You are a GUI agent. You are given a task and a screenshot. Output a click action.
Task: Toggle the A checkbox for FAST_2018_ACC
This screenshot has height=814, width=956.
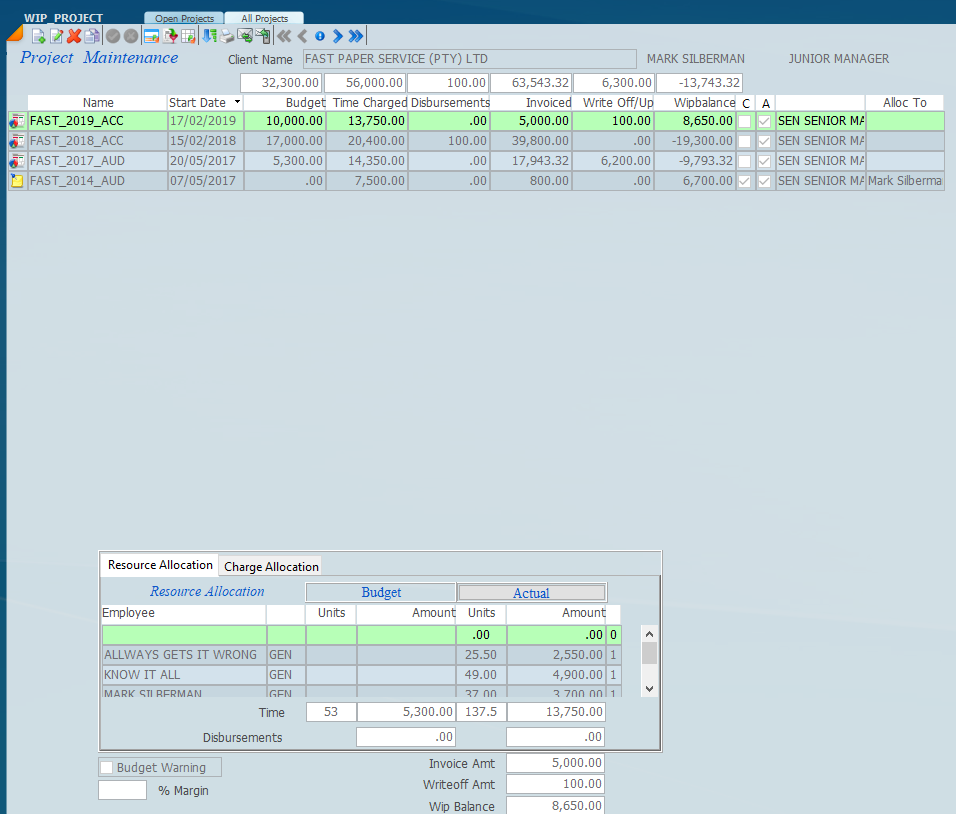click(x=765, y=141)
